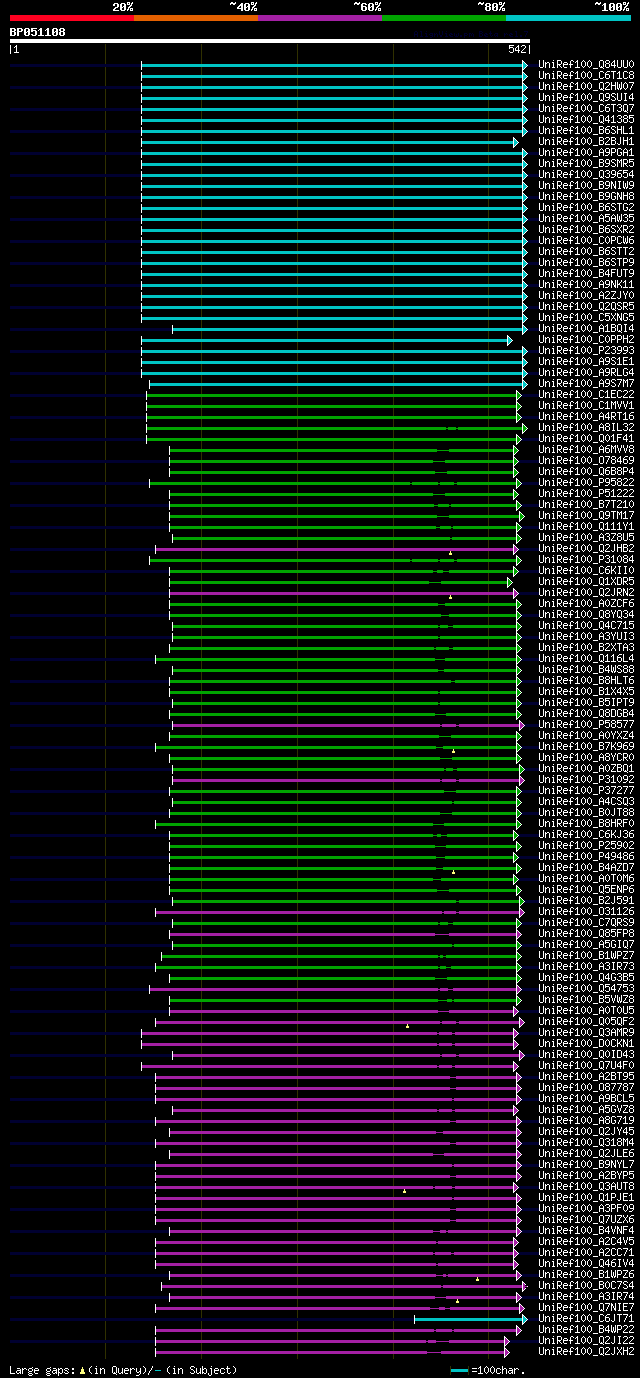The image size is (640, 1378).
Task: Click the UniRef100_P31092 hit label
Action: [586, 779]
